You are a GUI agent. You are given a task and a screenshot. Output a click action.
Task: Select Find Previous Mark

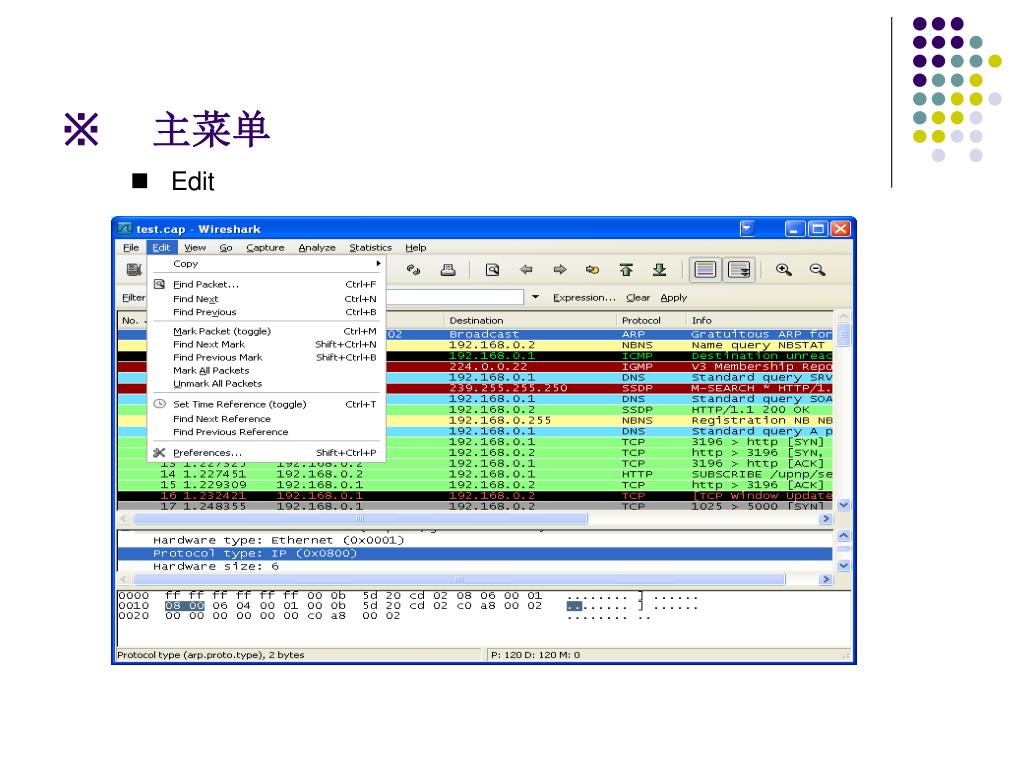pos(267,357)
